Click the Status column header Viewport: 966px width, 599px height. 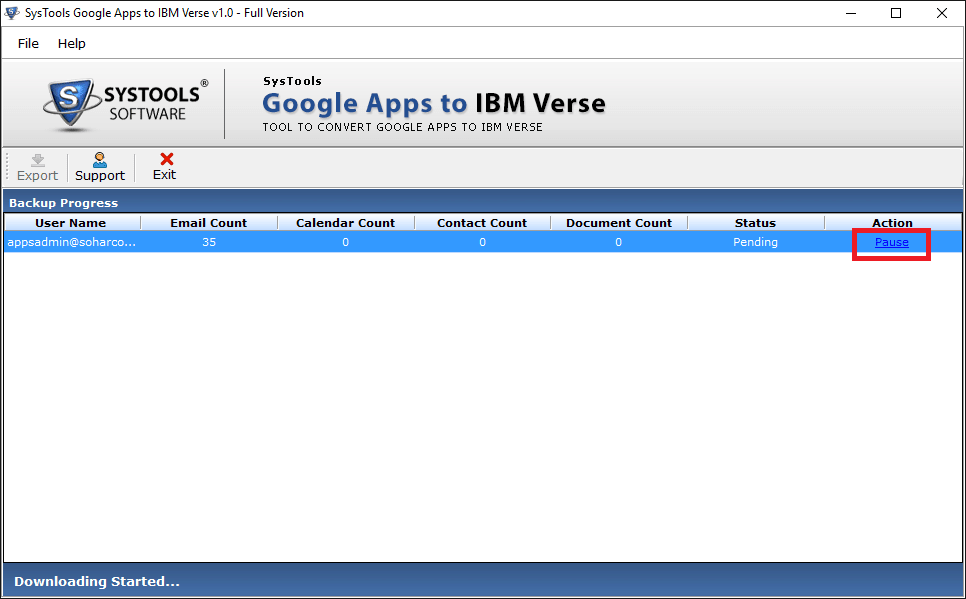click(x=755, y=223)
